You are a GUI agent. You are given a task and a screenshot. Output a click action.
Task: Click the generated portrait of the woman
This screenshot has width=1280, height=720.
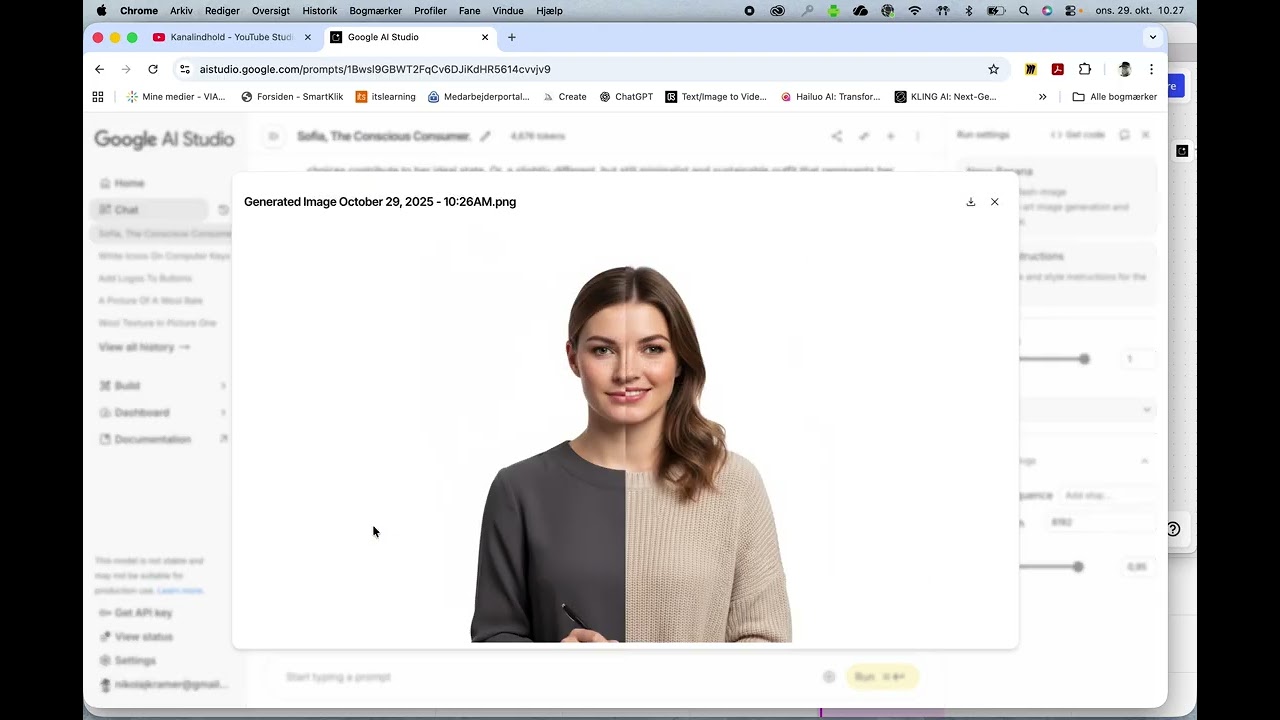point(631,453)
